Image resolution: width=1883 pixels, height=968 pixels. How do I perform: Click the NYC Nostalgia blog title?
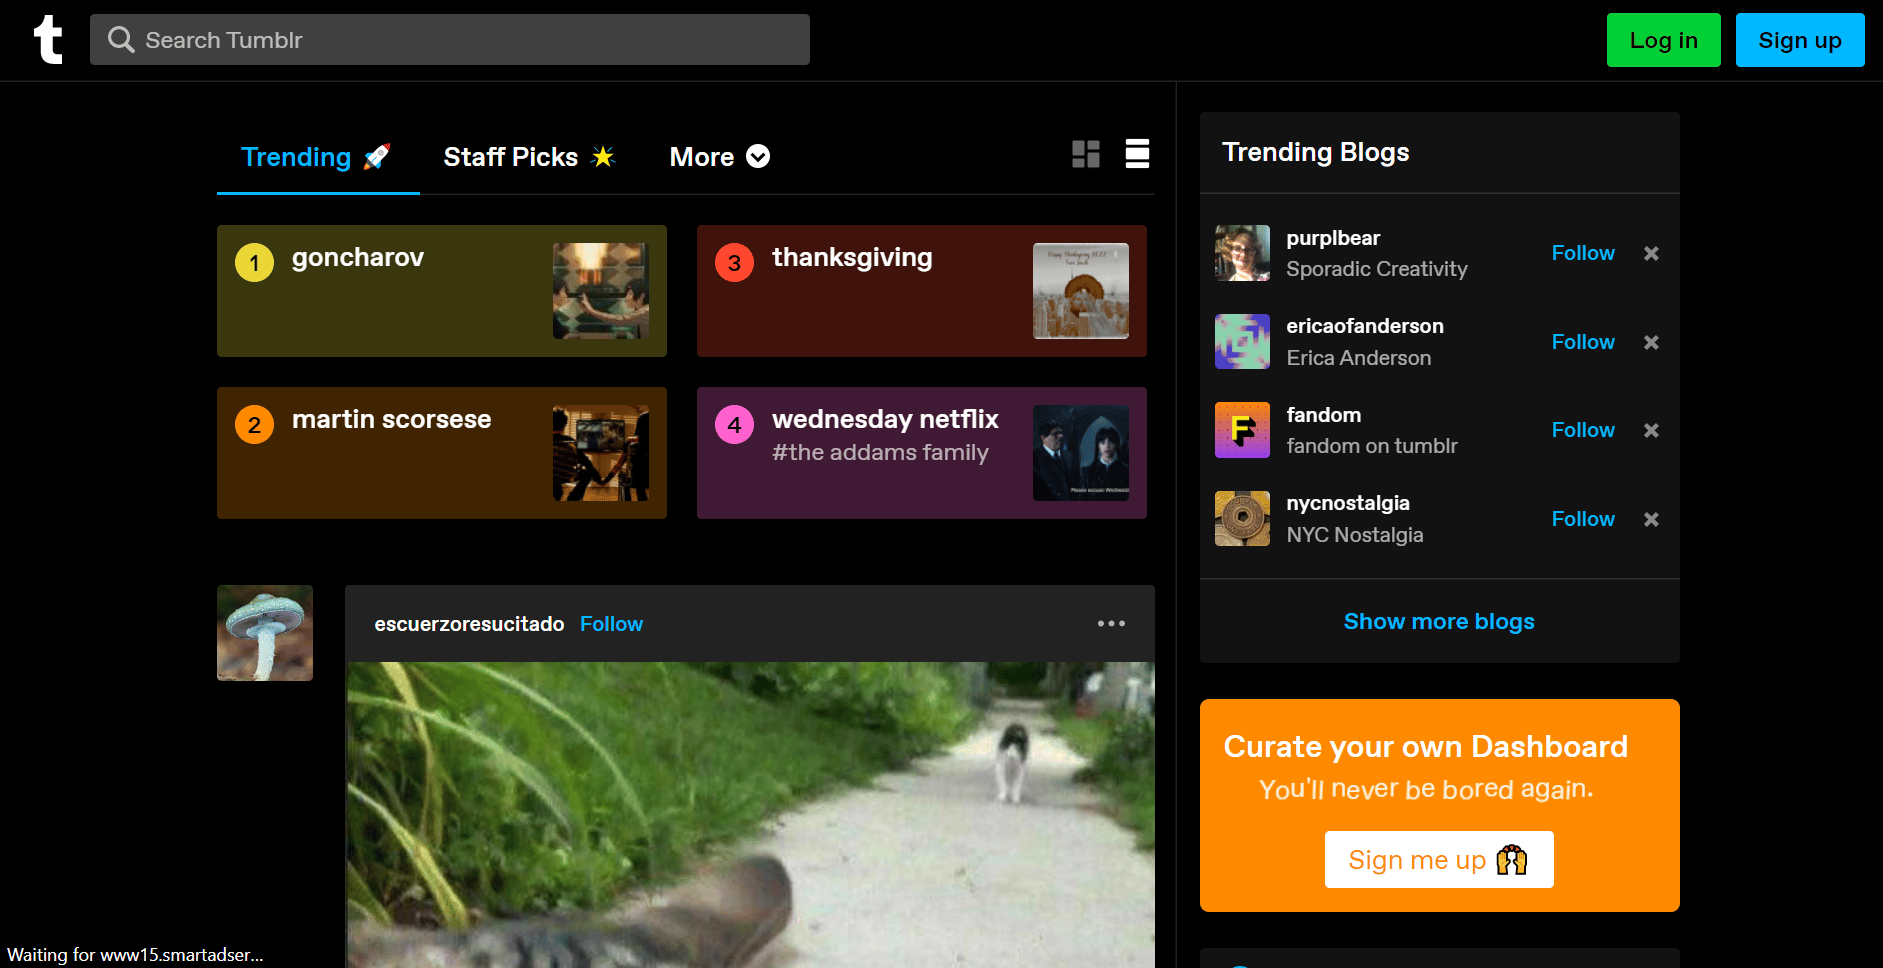tap(1355, 535)
